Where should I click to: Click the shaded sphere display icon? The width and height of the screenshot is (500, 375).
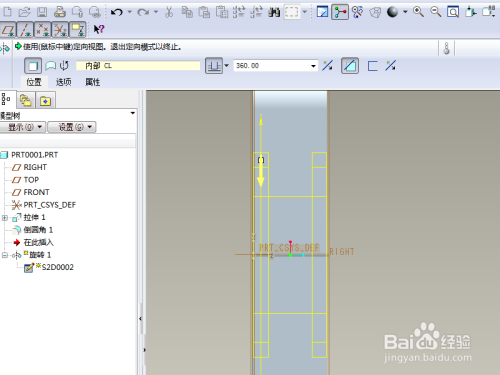[392, 12]
